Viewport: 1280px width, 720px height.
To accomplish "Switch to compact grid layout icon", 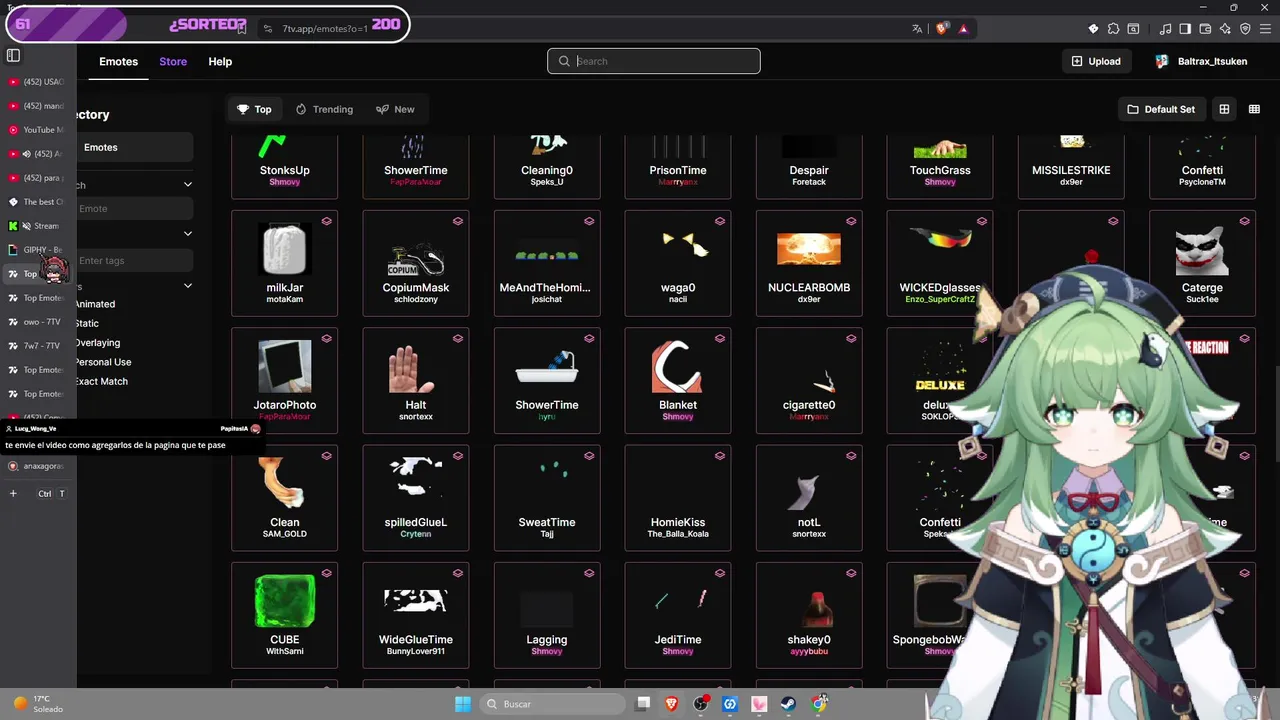I will pos(1254,109).
